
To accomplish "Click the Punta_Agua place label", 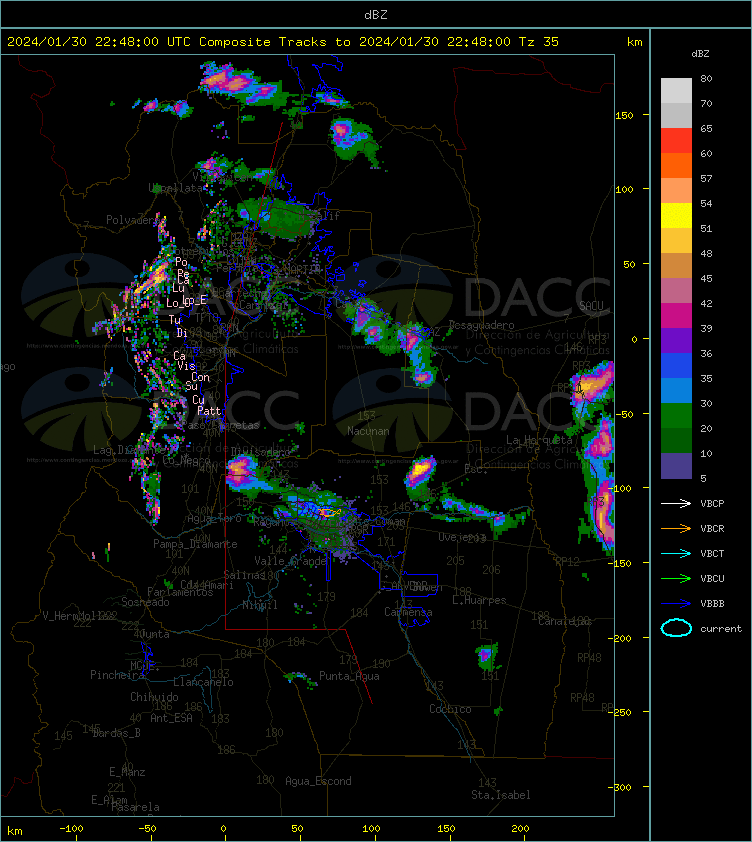I will pos(349,676).
